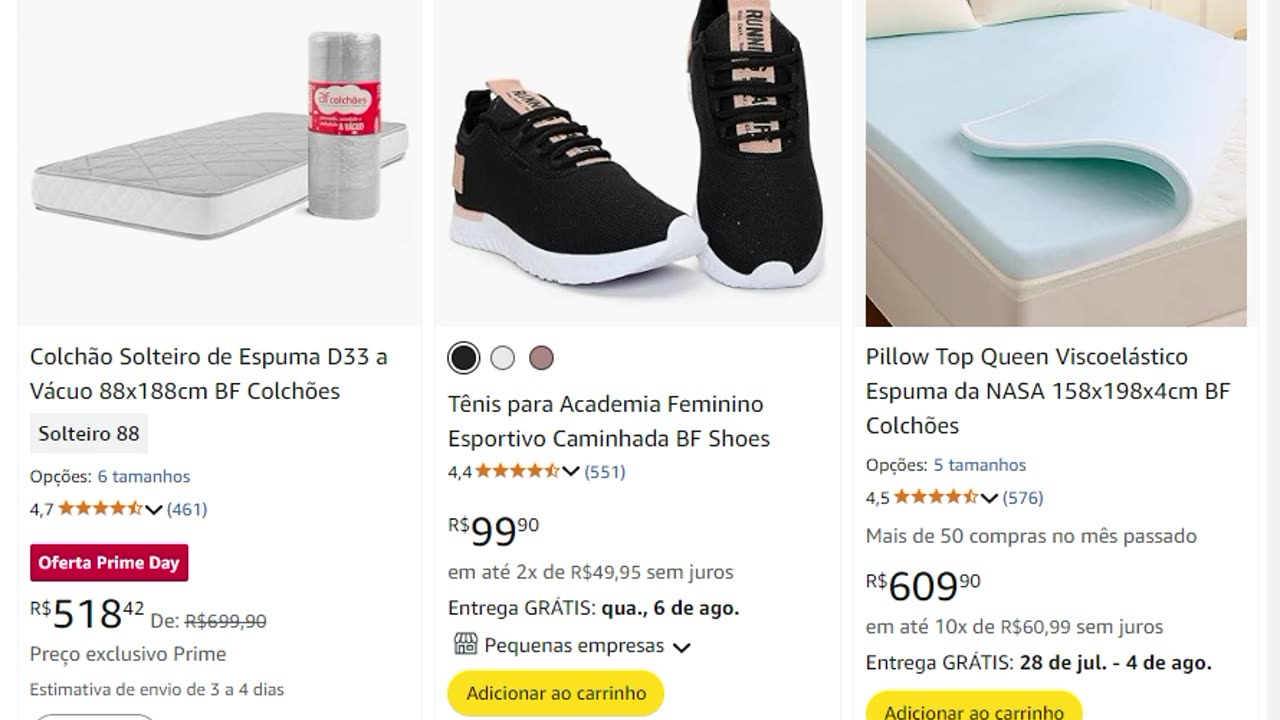Open rating dropdown for Colchão Solteiro mattress

[154, 510]
